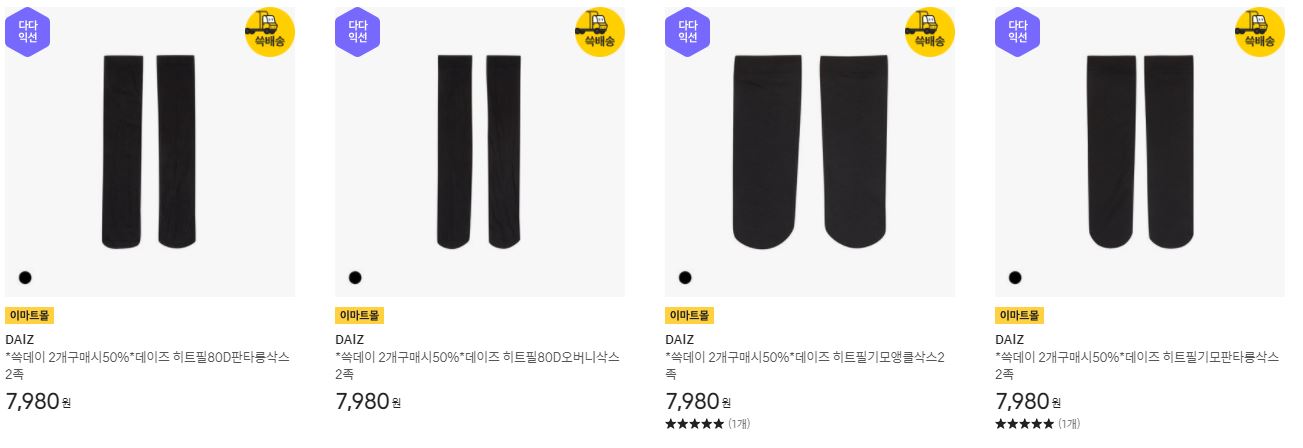Open the 히트필80D판타롱삭스 product title link
Viewport: 1303px width, 448px height.
tap(148, 365)
